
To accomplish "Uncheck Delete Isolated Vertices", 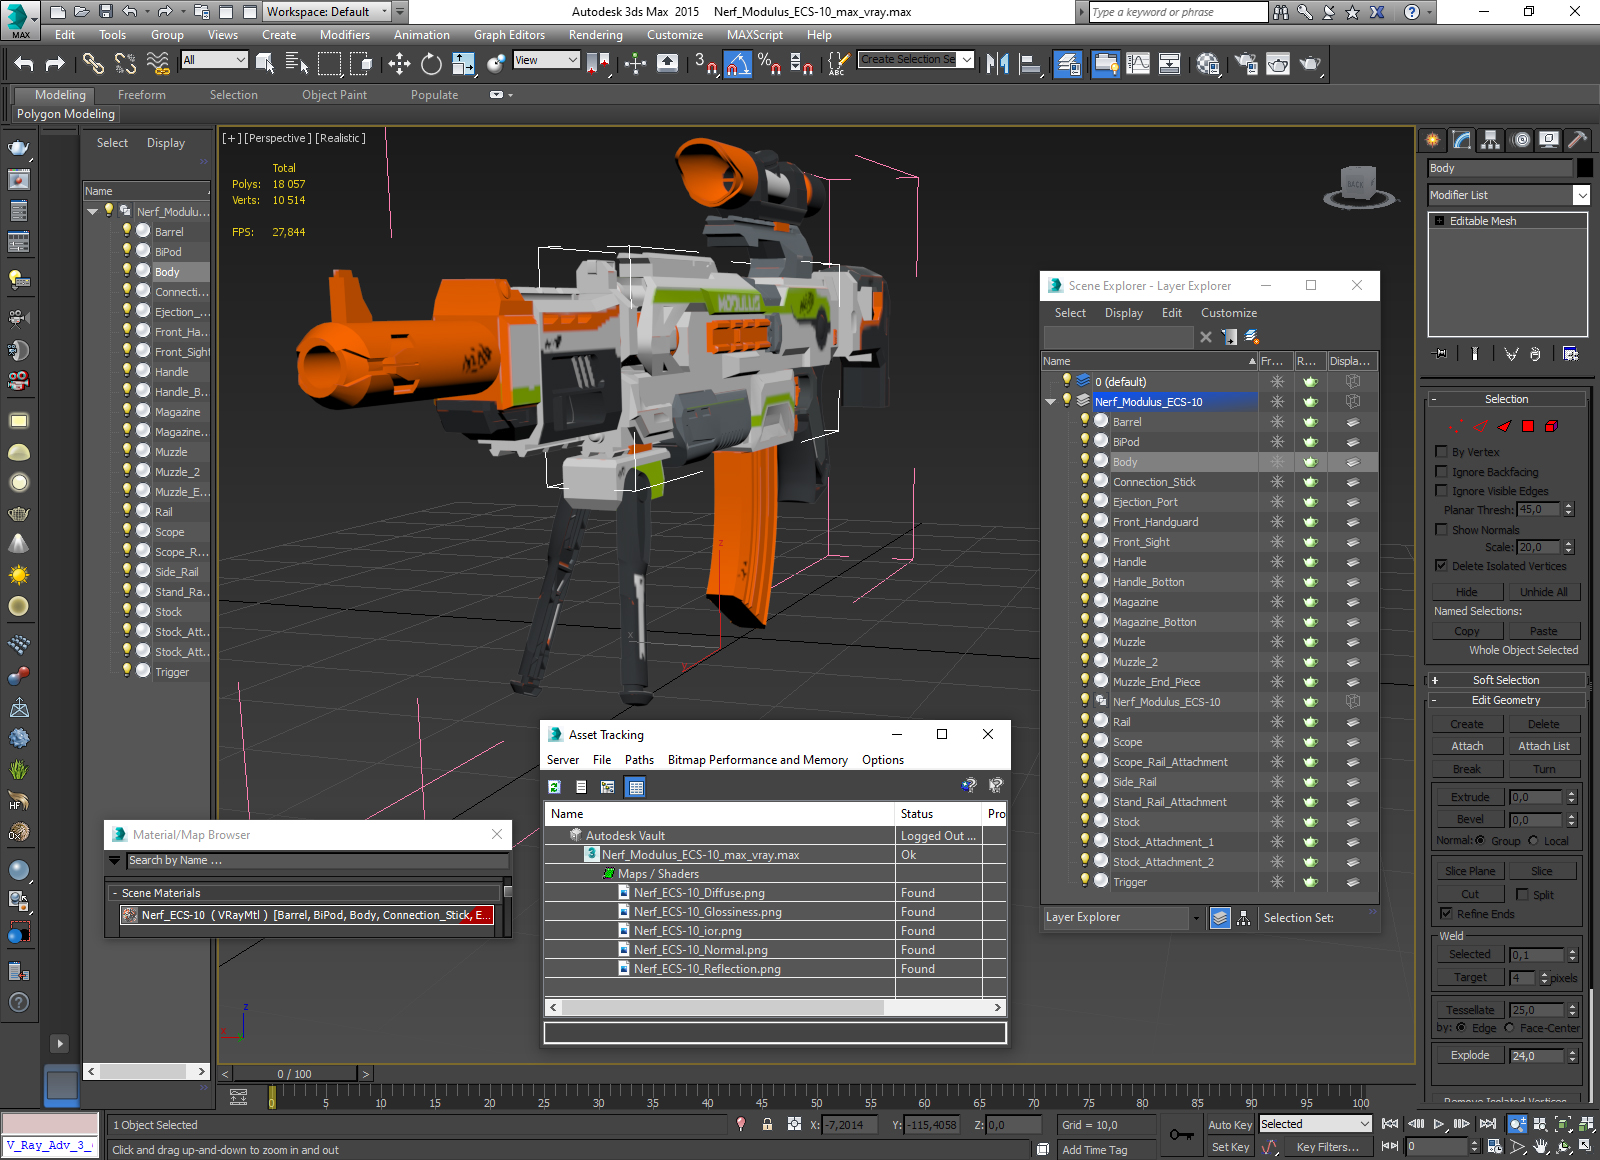I will tap(1441, 566).
